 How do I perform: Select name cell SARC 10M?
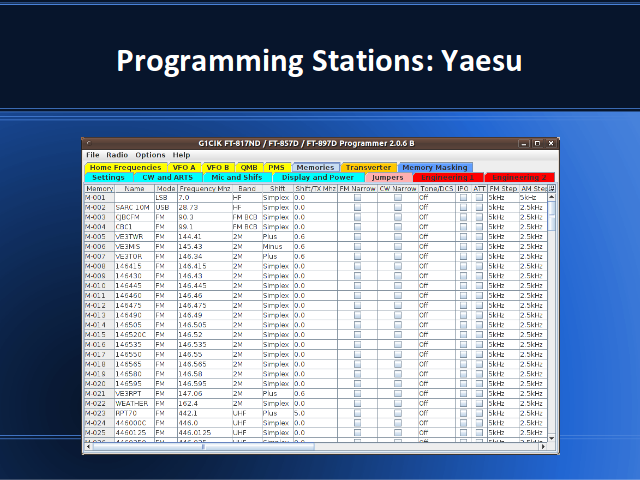coord(135,207)
